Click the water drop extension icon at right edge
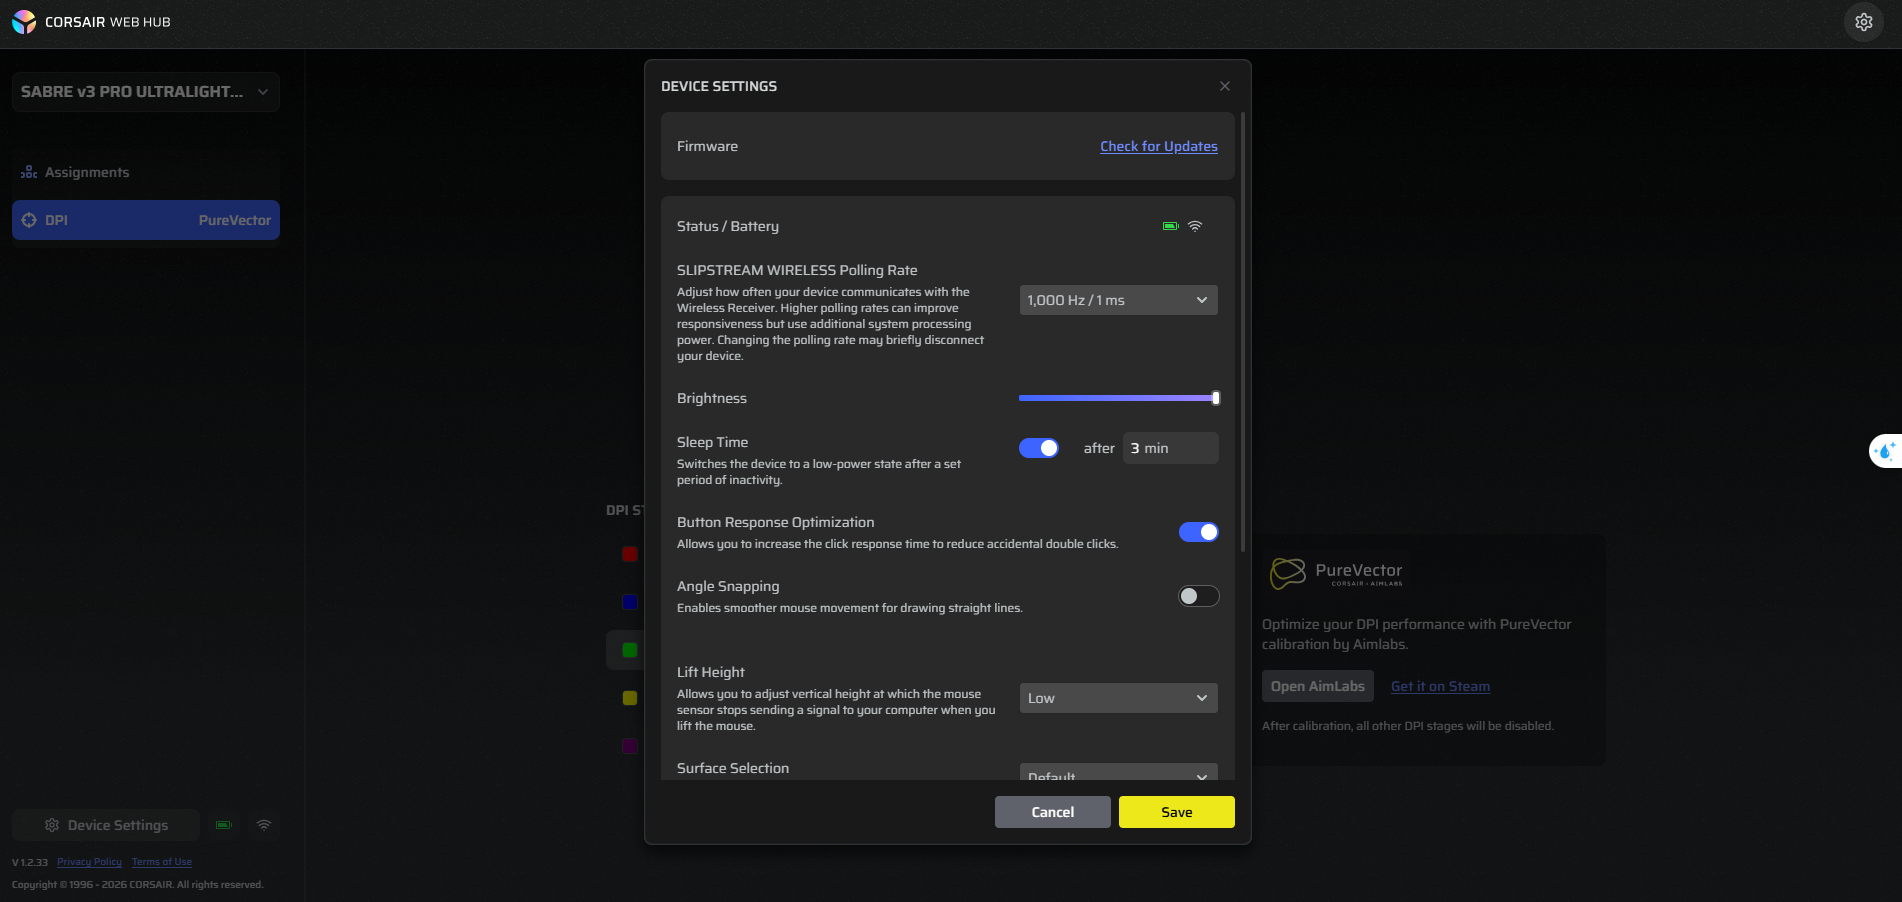This screenshot has height=902, width=1902. click(1886, 451)
